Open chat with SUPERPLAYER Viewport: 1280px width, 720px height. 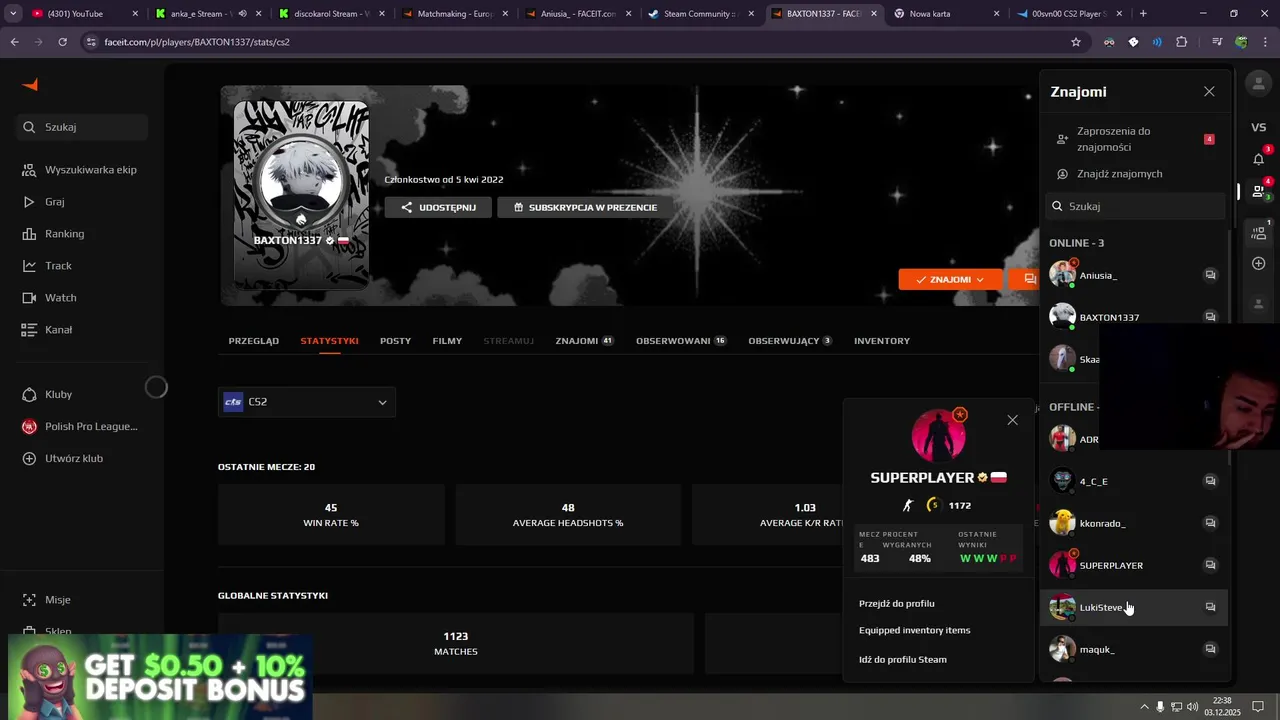(1210, 565)
